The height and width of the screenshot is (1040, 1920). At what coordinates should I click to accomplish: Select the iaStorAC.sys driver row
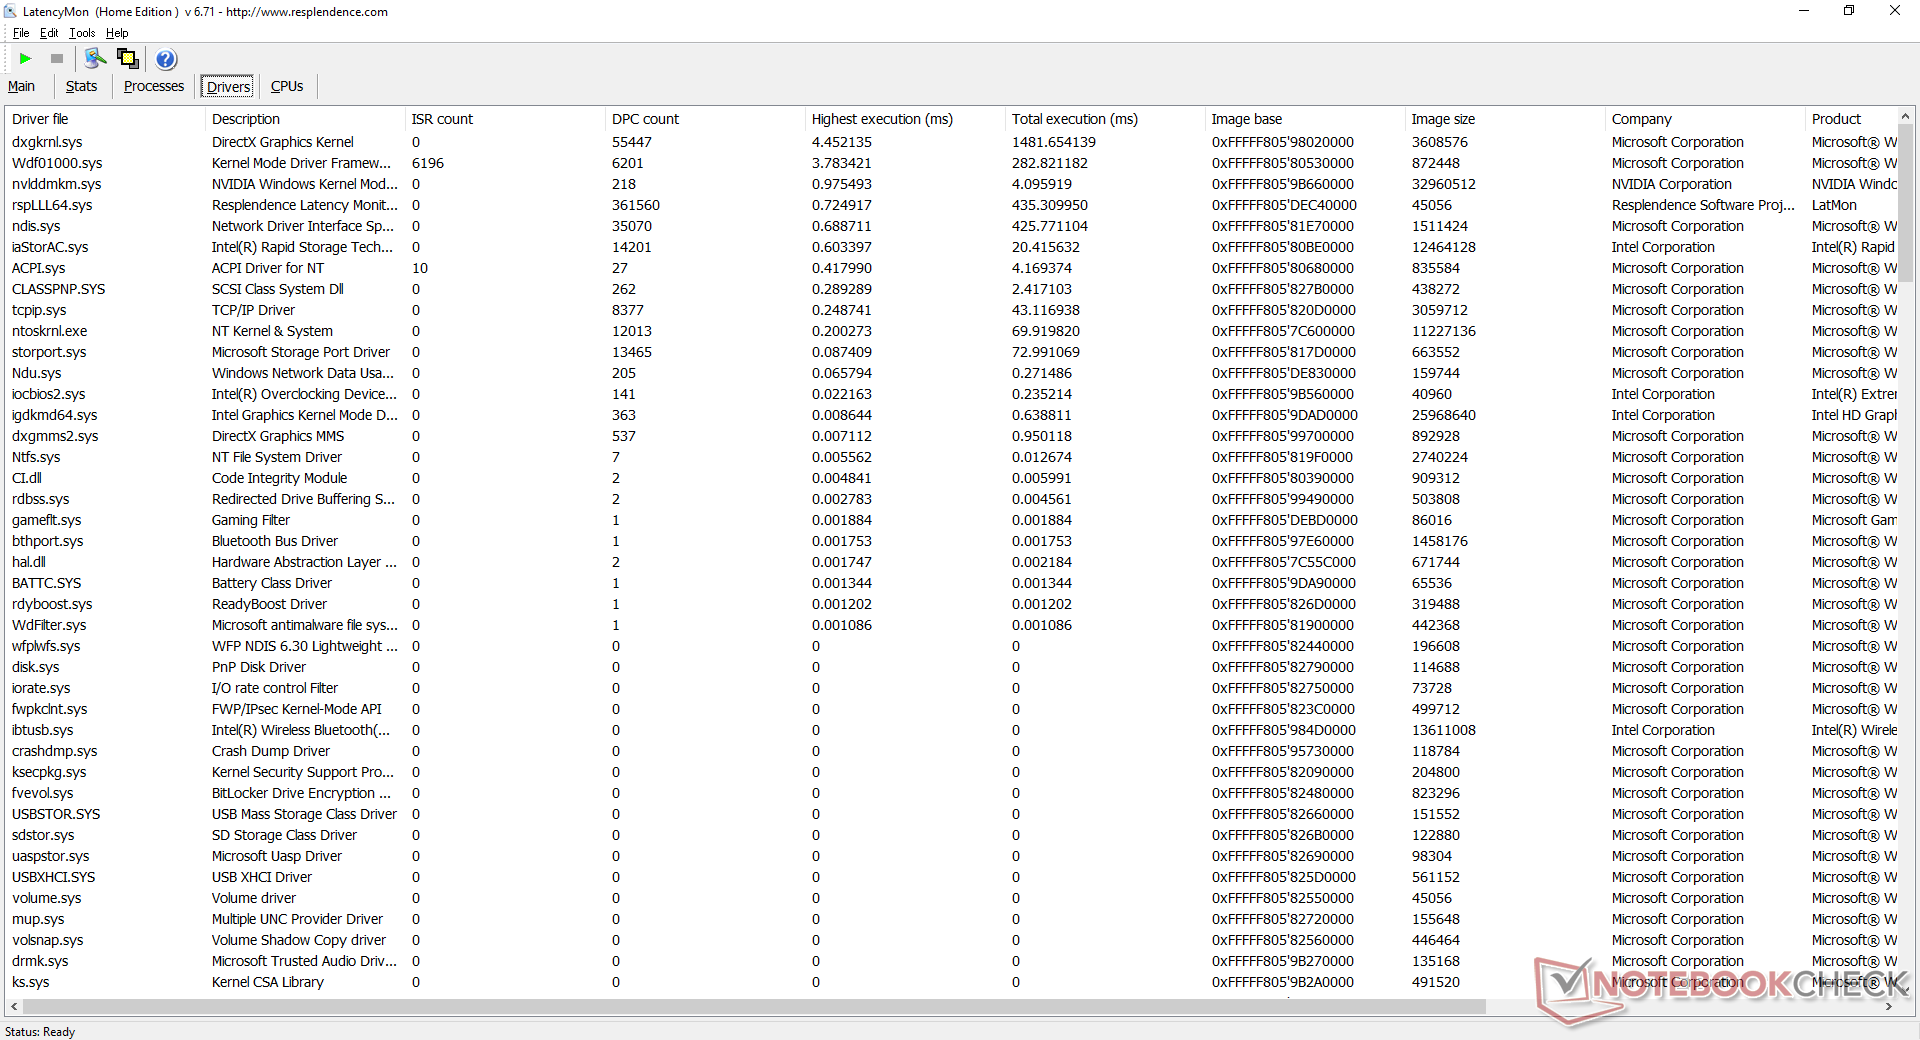(951, 247)
